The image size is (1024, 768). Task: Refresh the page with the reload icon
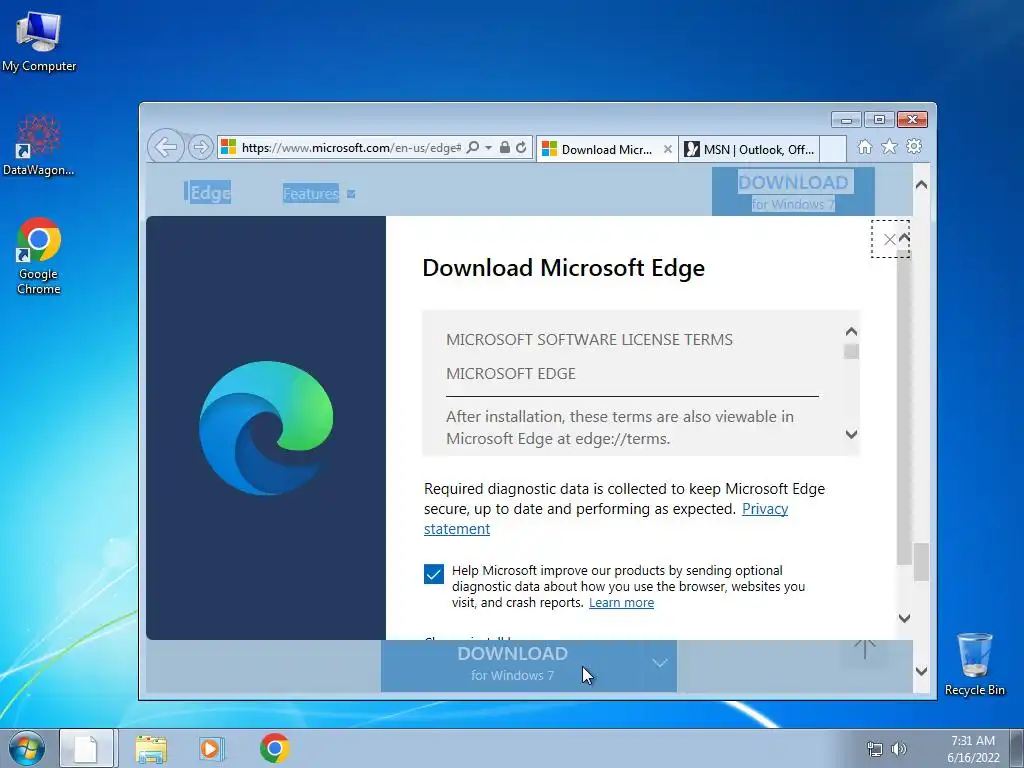(520, 148)
